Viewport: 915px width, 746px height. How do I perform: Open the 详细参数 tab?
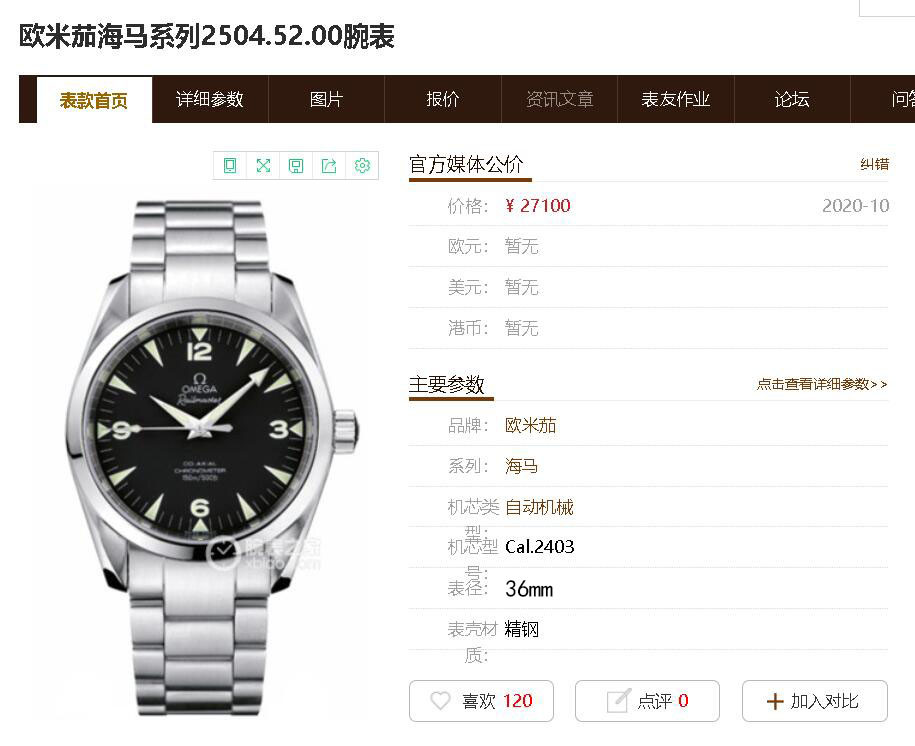pos(210,99)
